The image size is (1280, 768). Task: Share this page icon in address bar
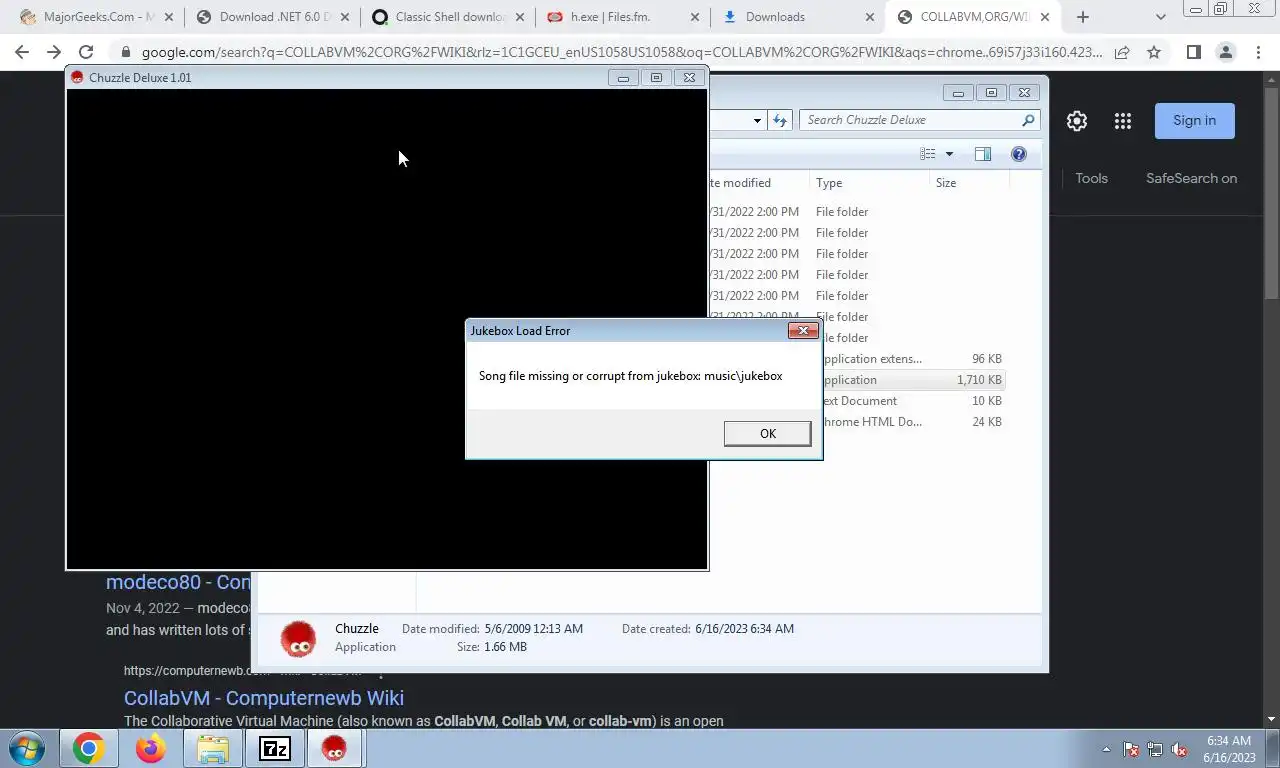coord(1122,52)
